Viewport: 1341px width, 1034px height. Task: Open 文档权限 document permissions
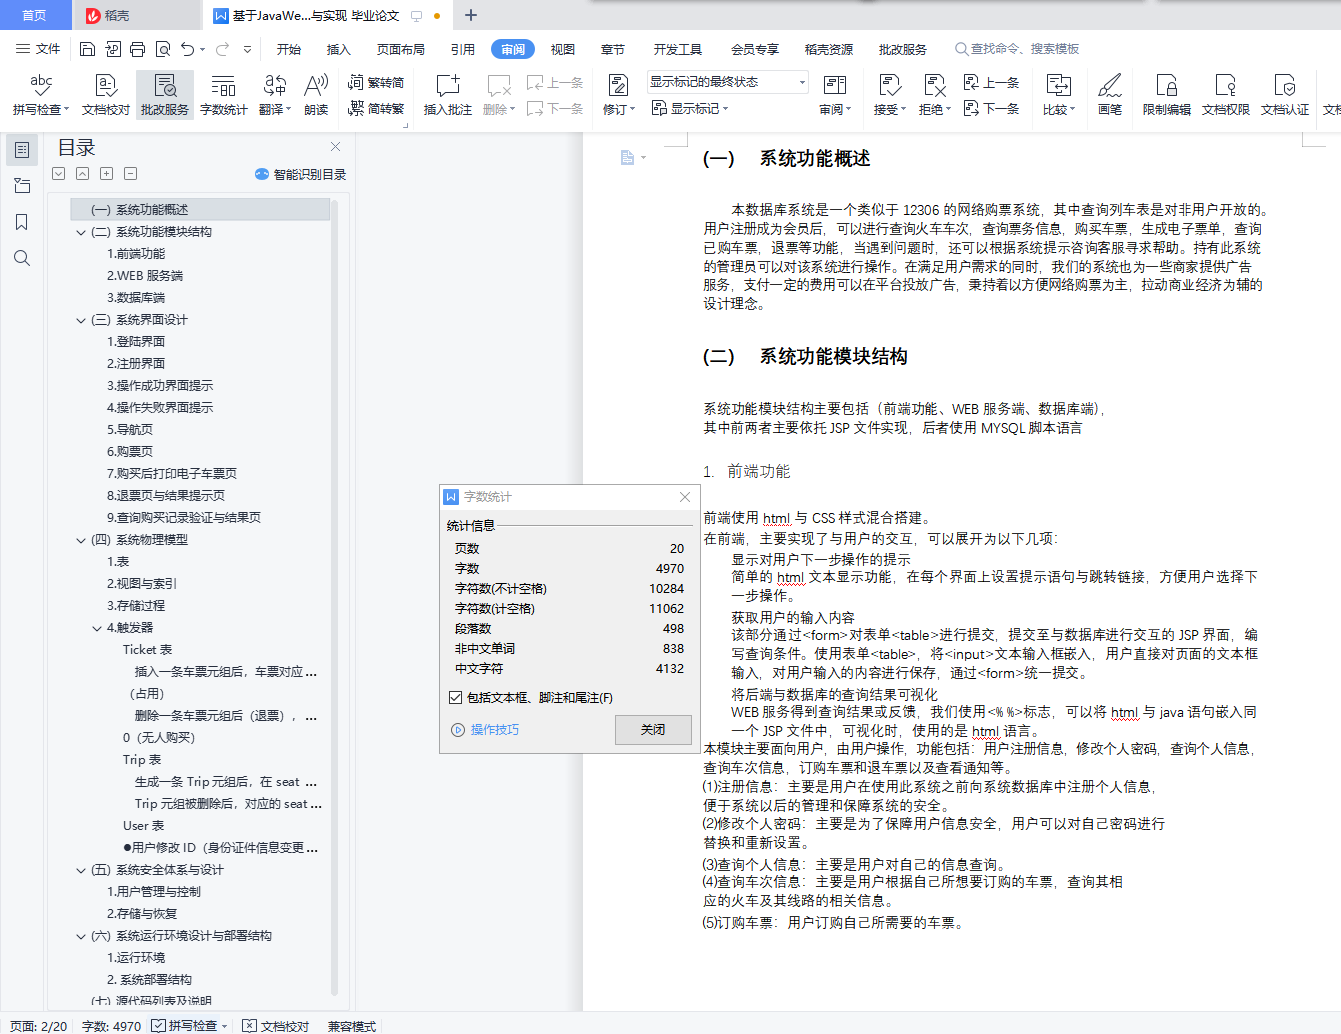pyautogui.click(x=1226, y=95)
